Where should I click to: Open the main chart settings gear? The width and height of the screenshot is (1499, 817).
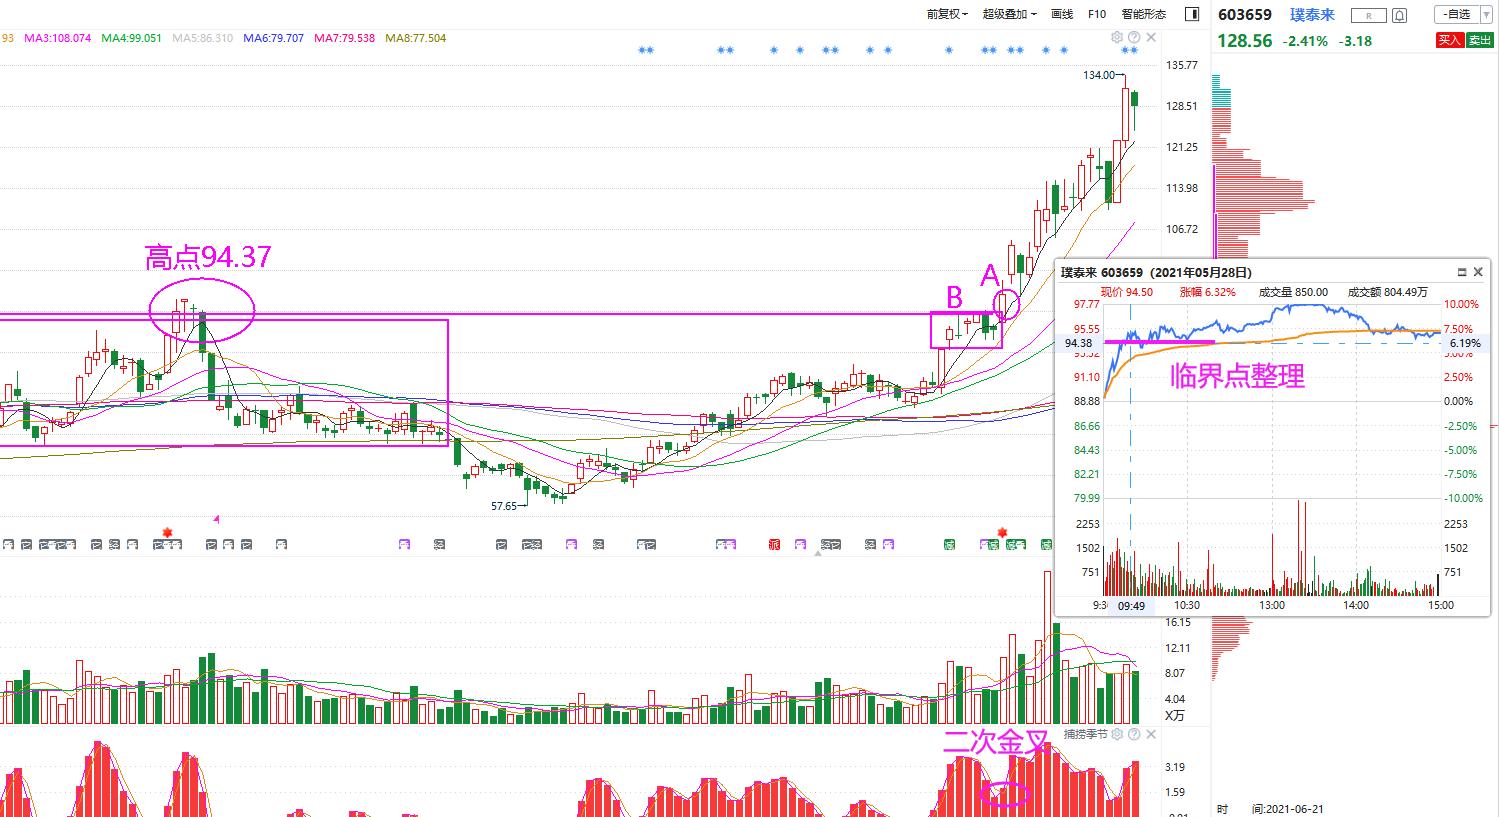click(1117, 38)
